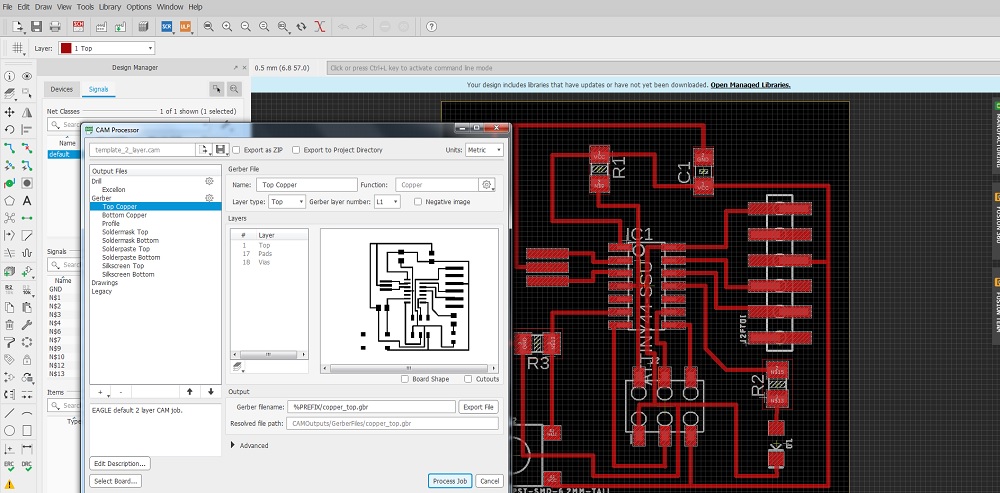Open the Library menu

pyautogui.click(x=110, y=7)
